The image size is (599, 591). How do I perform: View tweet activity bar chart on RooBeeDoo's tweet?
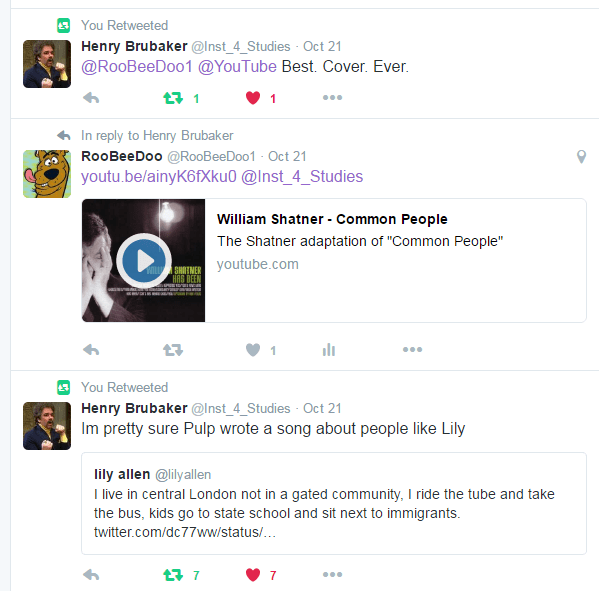click(329, 350)
